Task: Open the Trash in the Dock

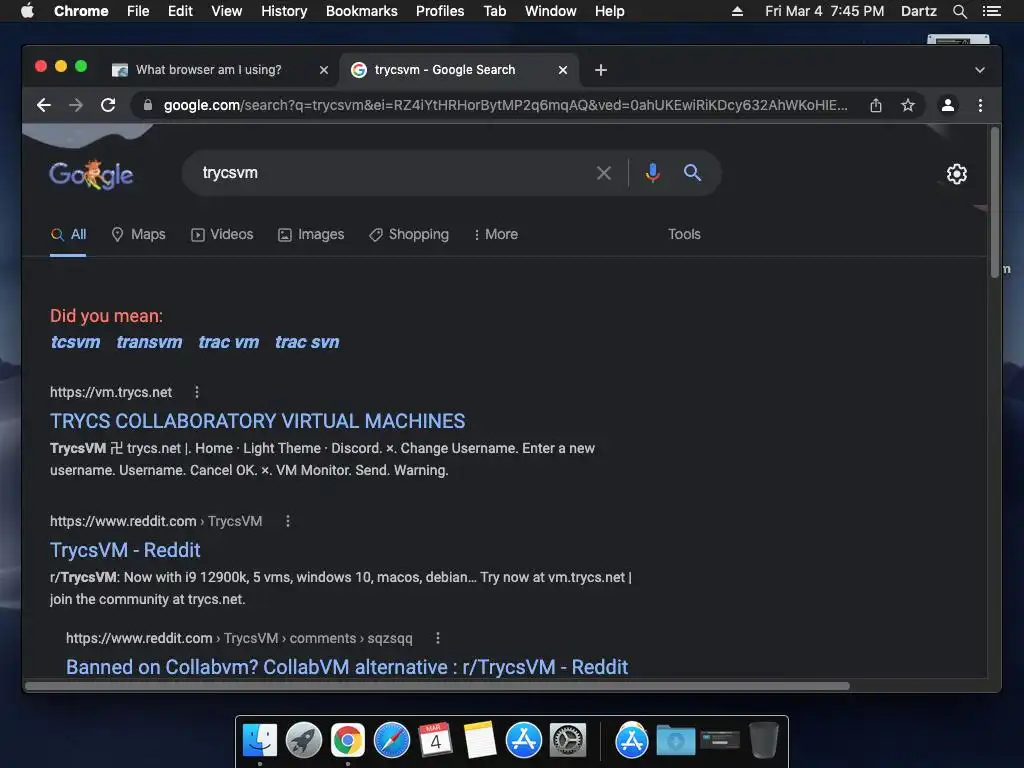Action: [x=763, y=740]
